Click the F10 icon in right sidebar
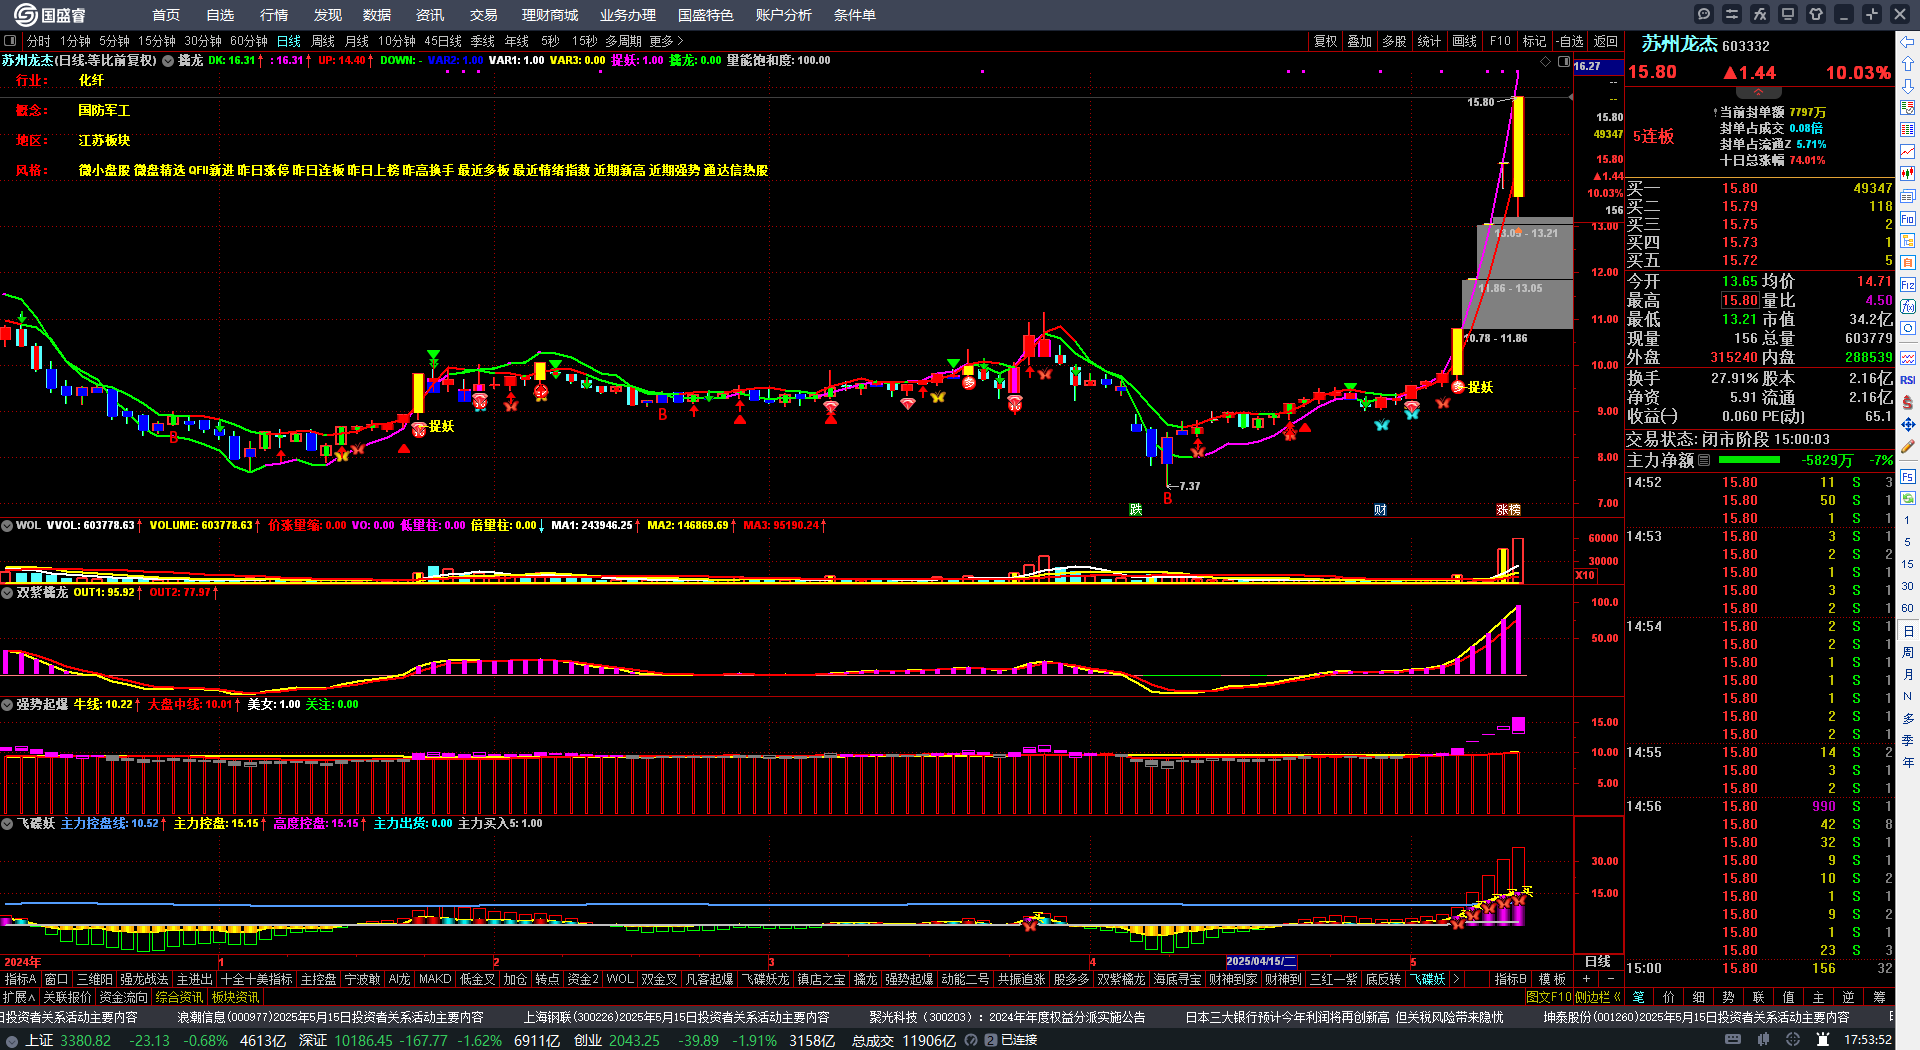 pyautogui.click(x=1908, y=218)
